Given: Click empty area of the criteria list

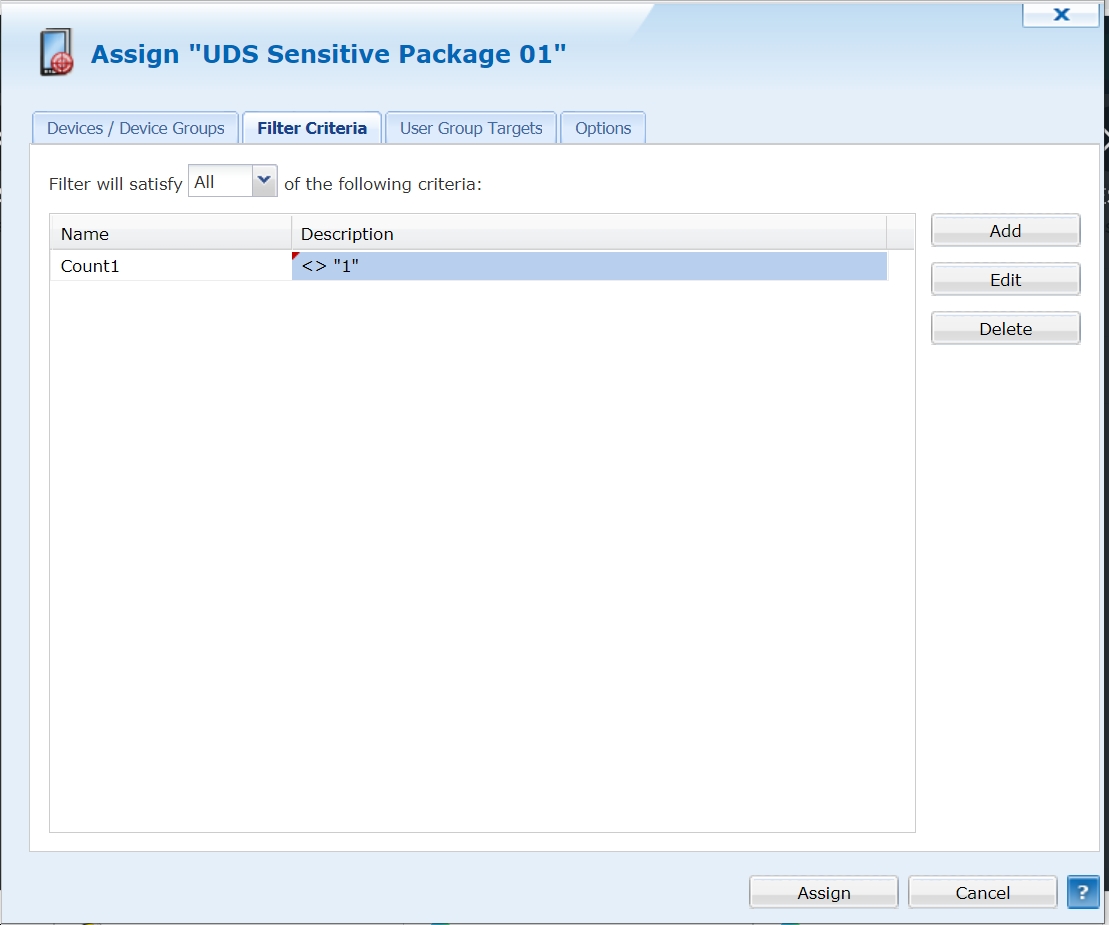Looking at the screenshot, I should (480, 550).
